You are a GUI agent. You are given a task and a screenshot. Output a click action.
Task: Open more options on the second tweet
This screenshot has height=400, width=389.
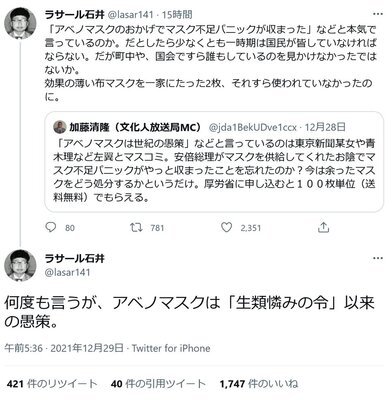pyautogui.click(x=378, y=258)
